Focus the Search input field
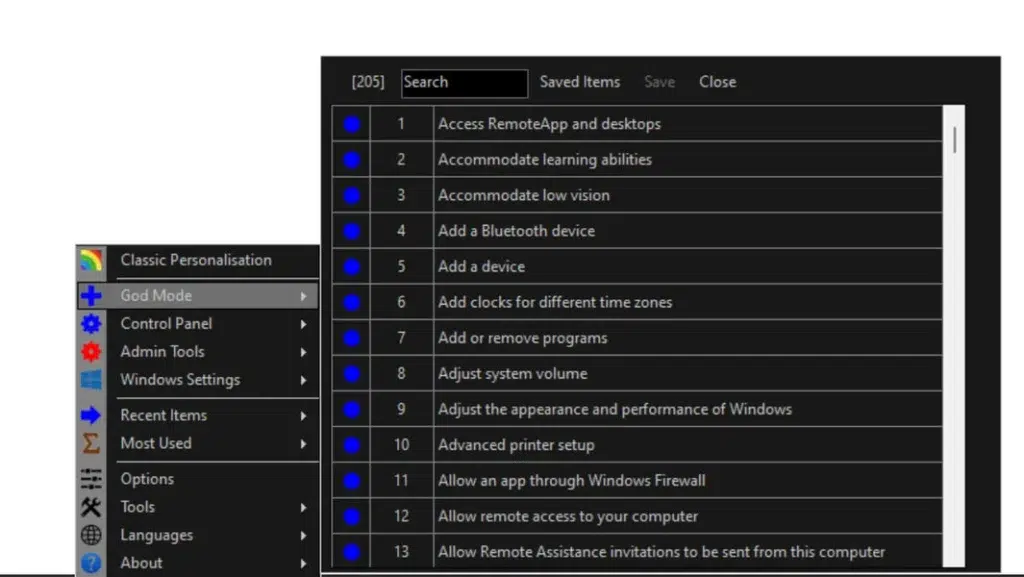The image size is (1024, 577). pyautogui.click(x=464, y=83)
